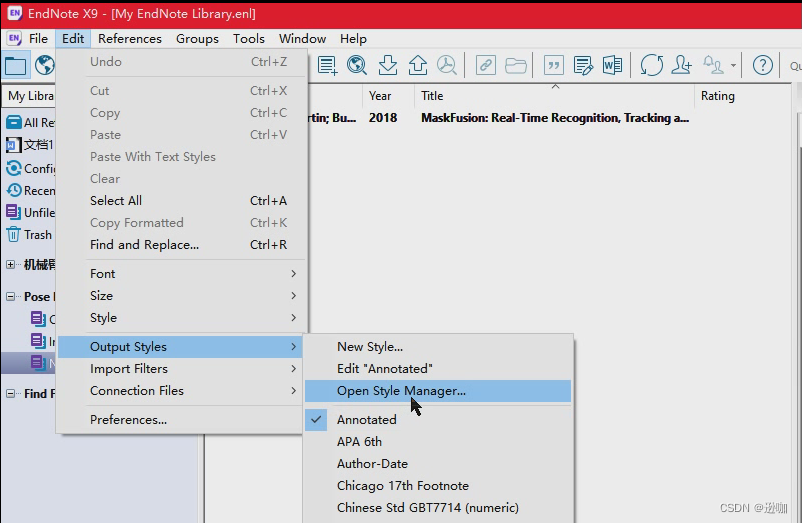
Task: Open the Activity Feed dropdown arrow
Action: coord(733,65)
